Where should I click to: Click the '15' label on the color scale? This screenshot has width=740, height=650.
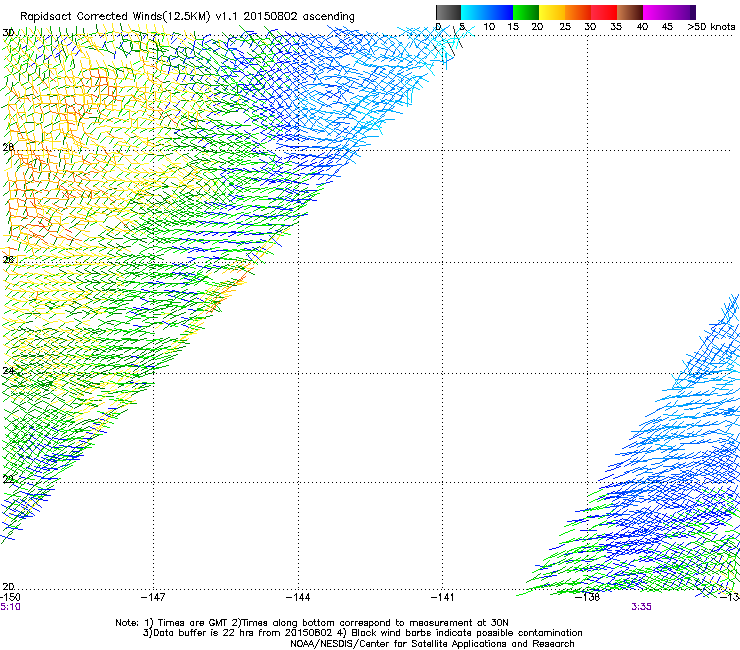(x=513, y=27)
